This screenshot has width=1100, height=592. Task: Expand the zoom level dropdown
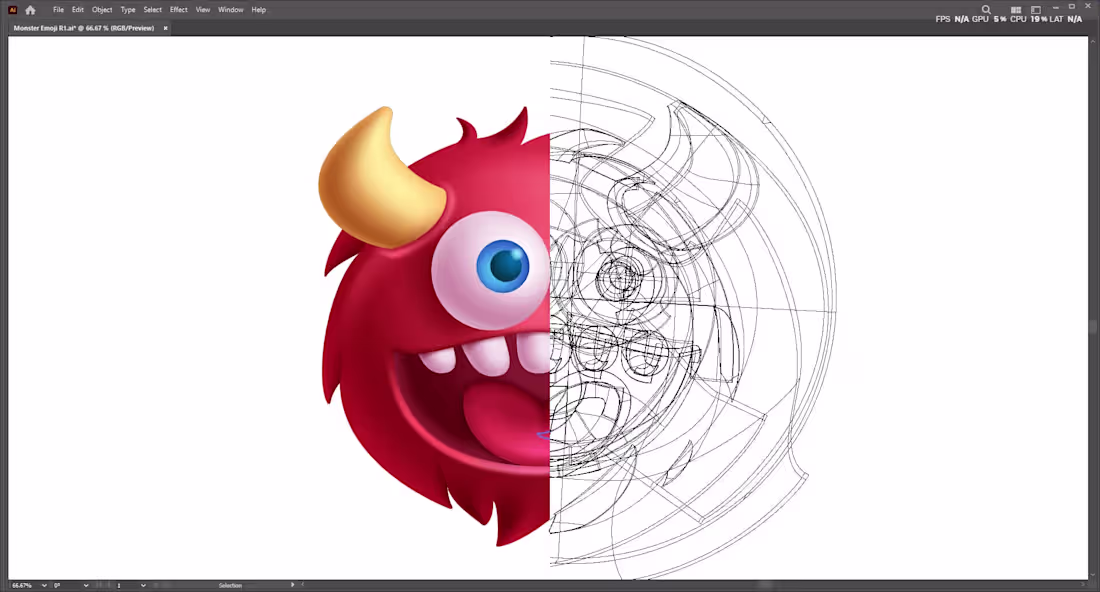pyautogui.click(x=43, y=585)
